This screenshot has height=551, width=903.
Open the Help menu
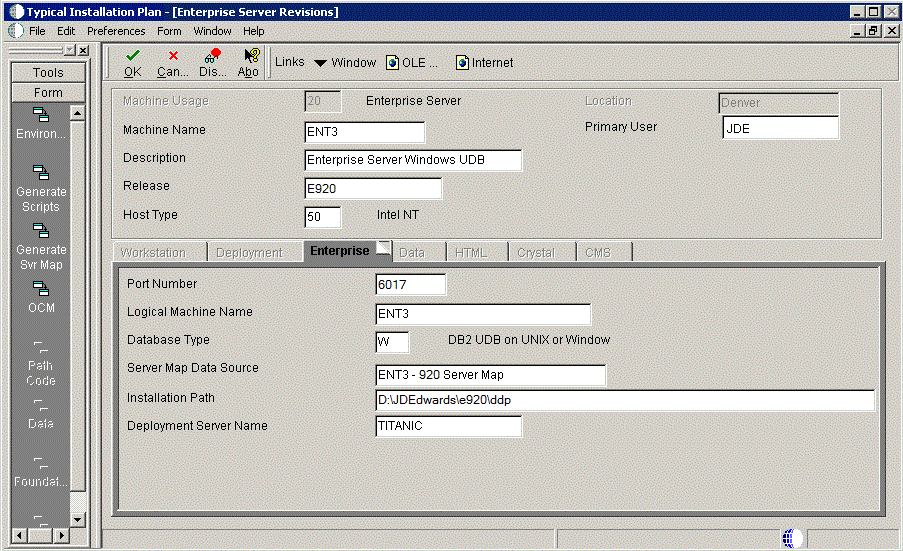click(x=253, y=31)
